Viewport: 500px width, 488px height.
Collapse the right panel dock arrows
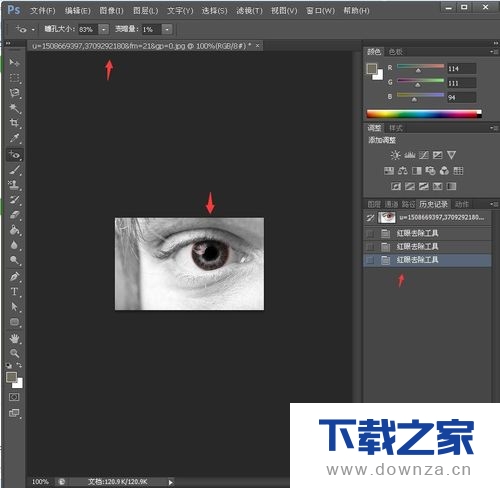(x=496, y=43)
